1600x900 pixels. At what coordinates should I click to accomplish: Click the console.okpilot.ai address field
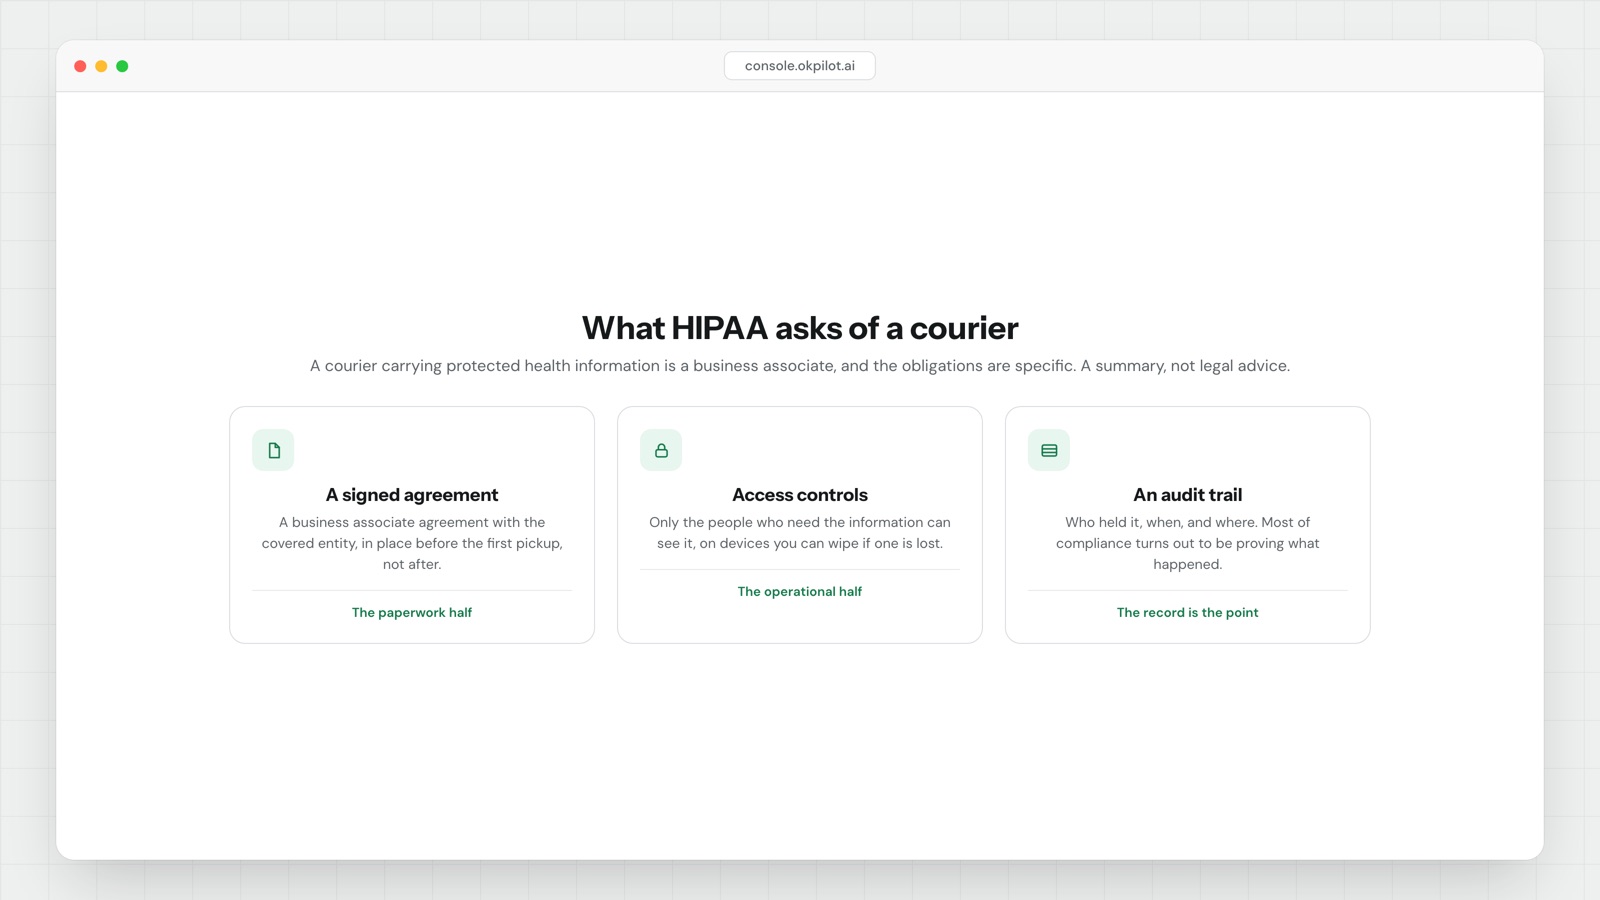pyautogui.click(x=800, y=66)
